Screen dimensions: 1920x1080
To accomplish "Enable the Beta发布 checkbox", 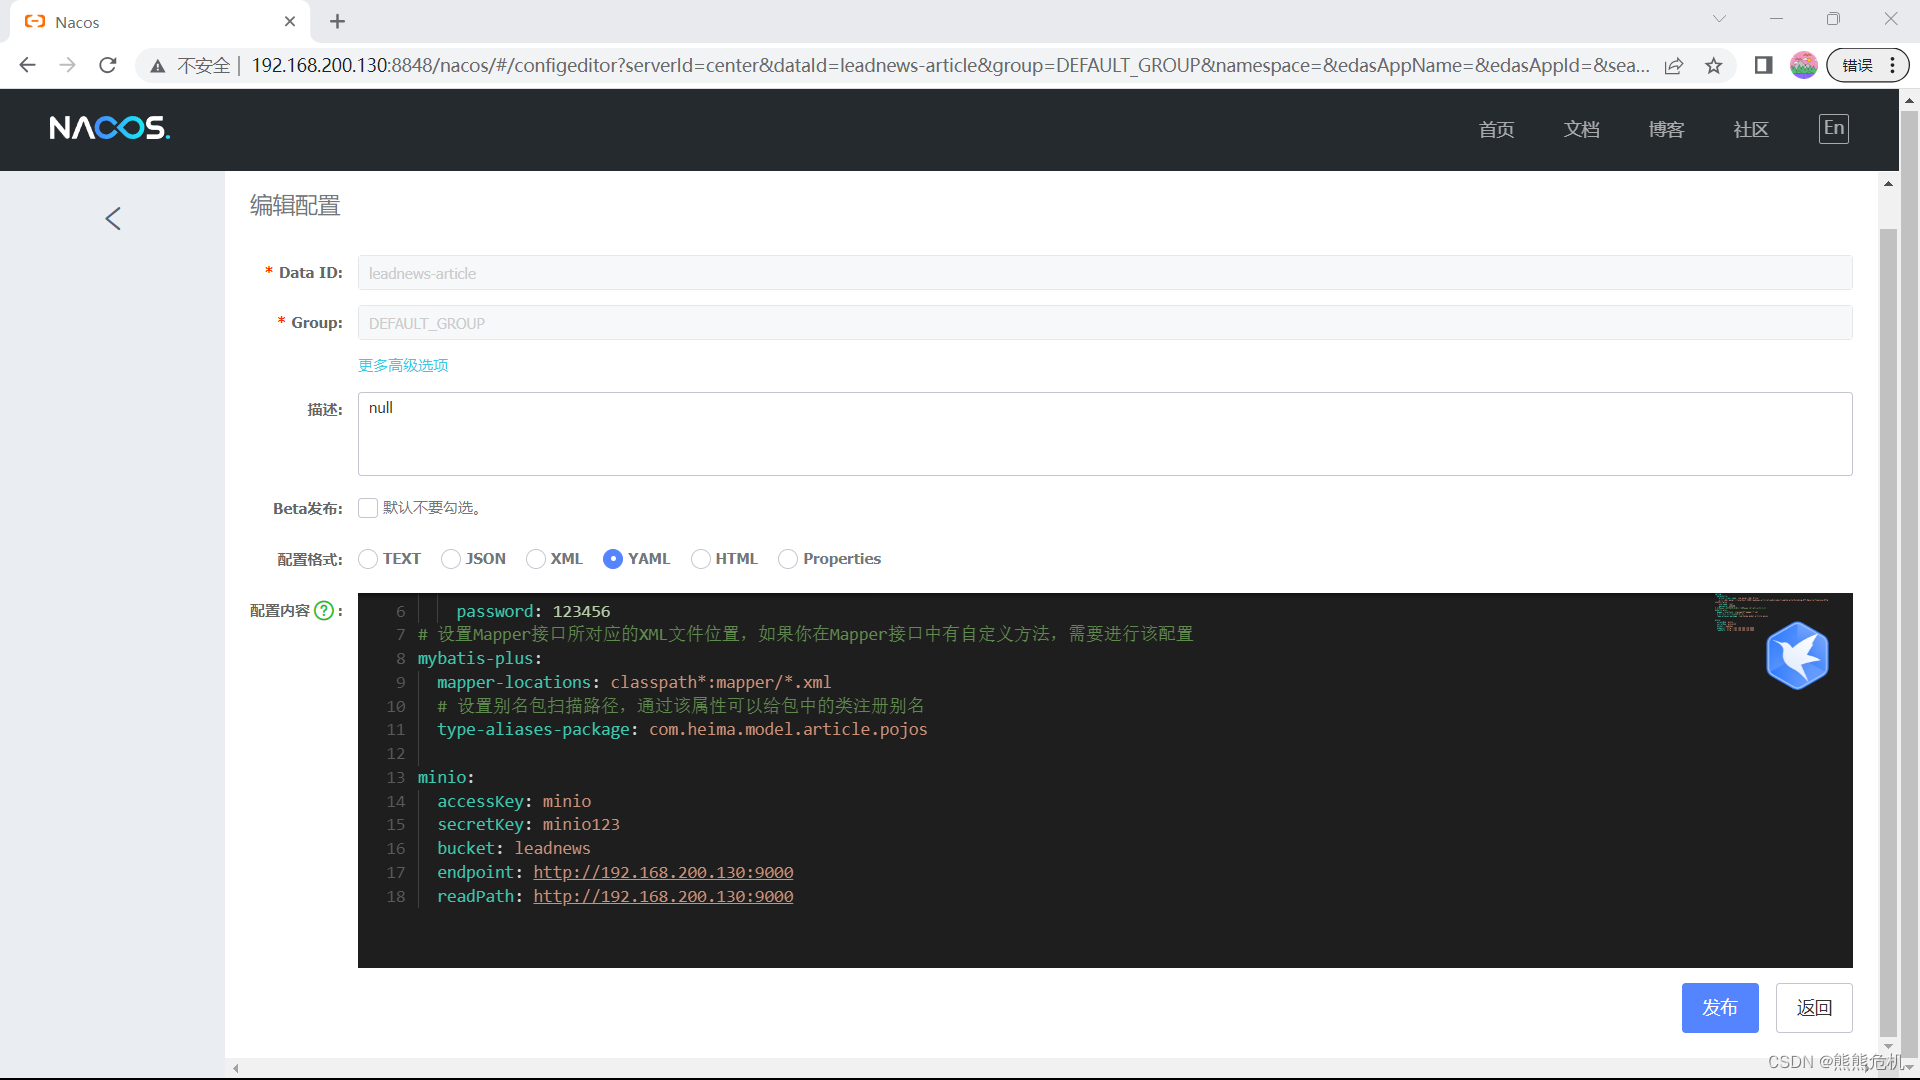I will click(x=368, y=508).
